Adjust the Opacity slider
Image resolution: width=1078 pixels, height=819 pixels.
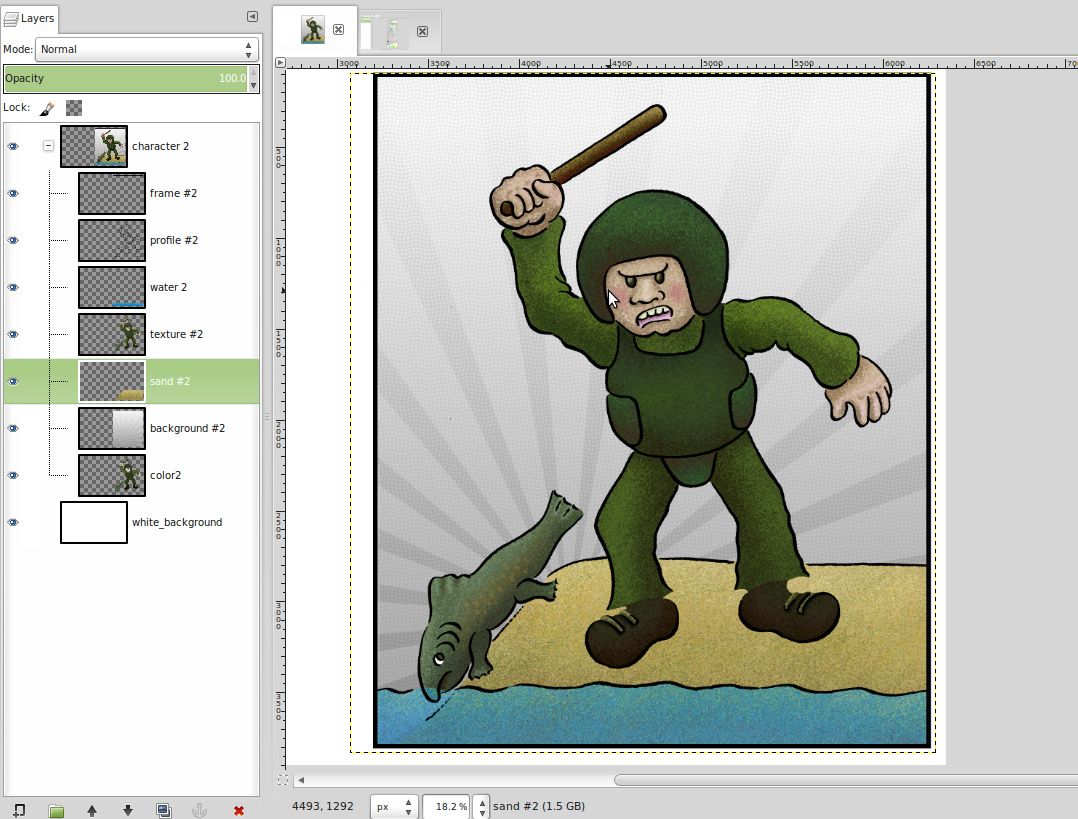pyautogui.click(x=130, y=78)
